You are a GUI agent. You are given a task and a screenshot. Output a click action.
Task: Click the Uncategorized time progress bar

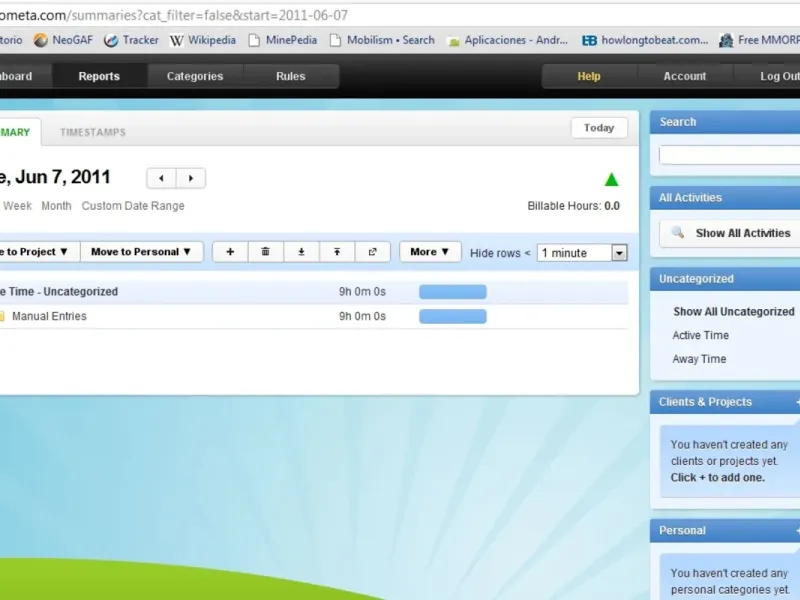pos(453,292)
